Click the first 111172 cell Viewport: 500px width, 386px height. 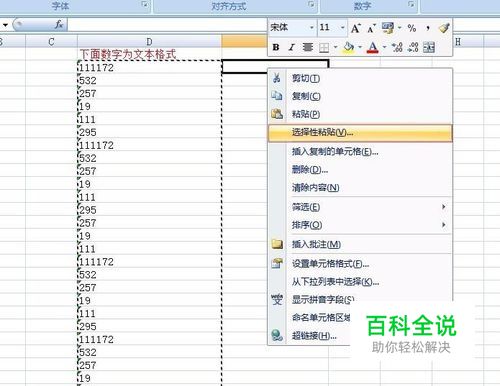pyautogui.click(x=149, y=67)
